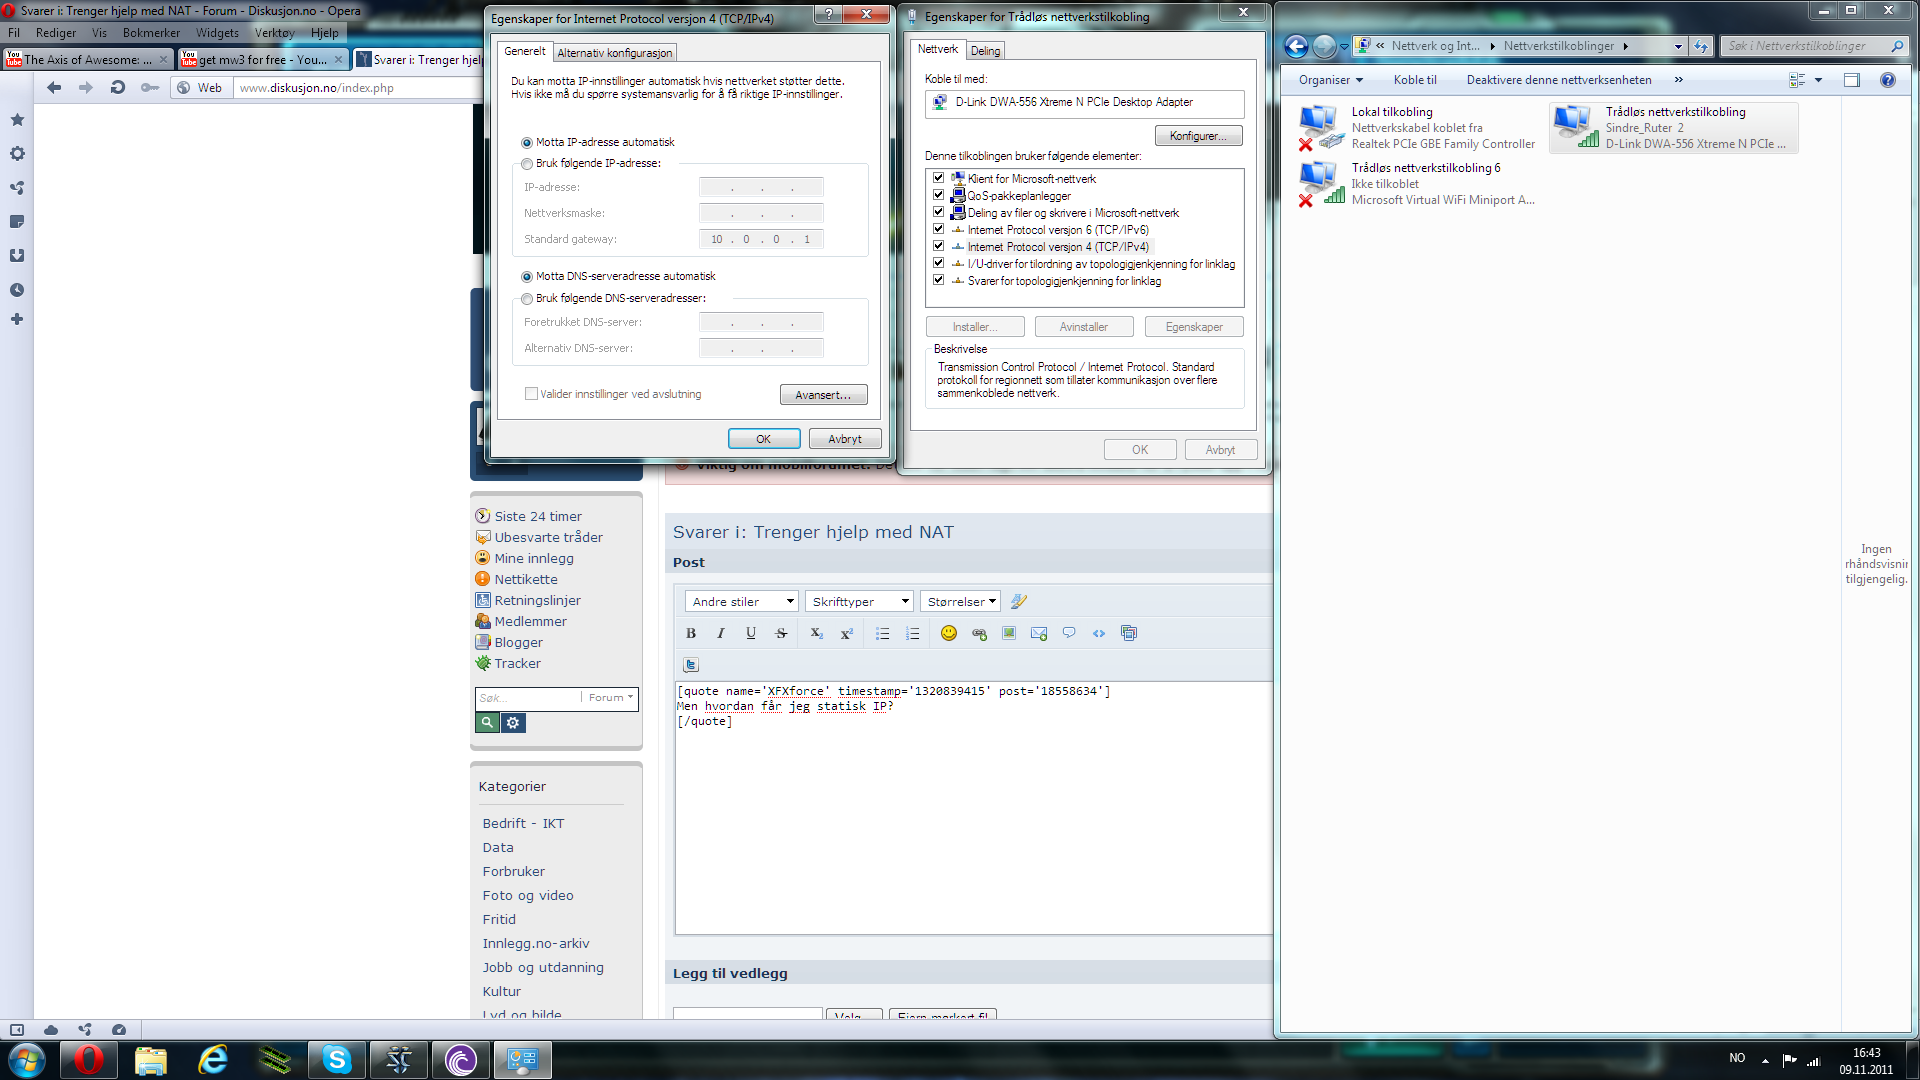Open Opera history clock panel
Image resolution: width=1920 pixels, height=1080 pixels.
click(17, 290)
